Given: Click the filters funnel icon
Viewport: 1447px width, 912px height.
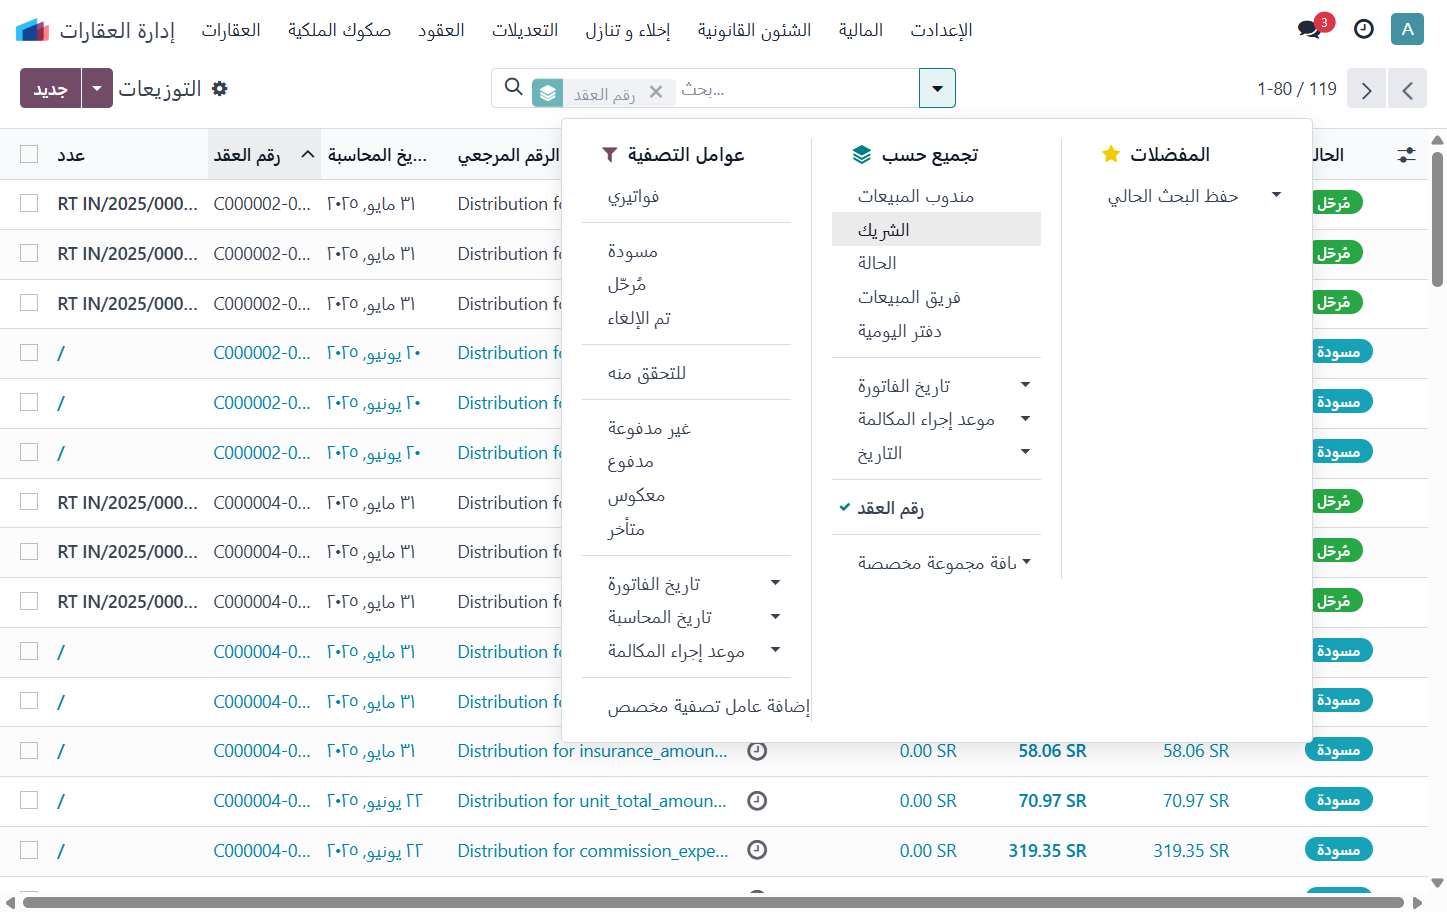Looking at the screenshot, I should 610,154.
